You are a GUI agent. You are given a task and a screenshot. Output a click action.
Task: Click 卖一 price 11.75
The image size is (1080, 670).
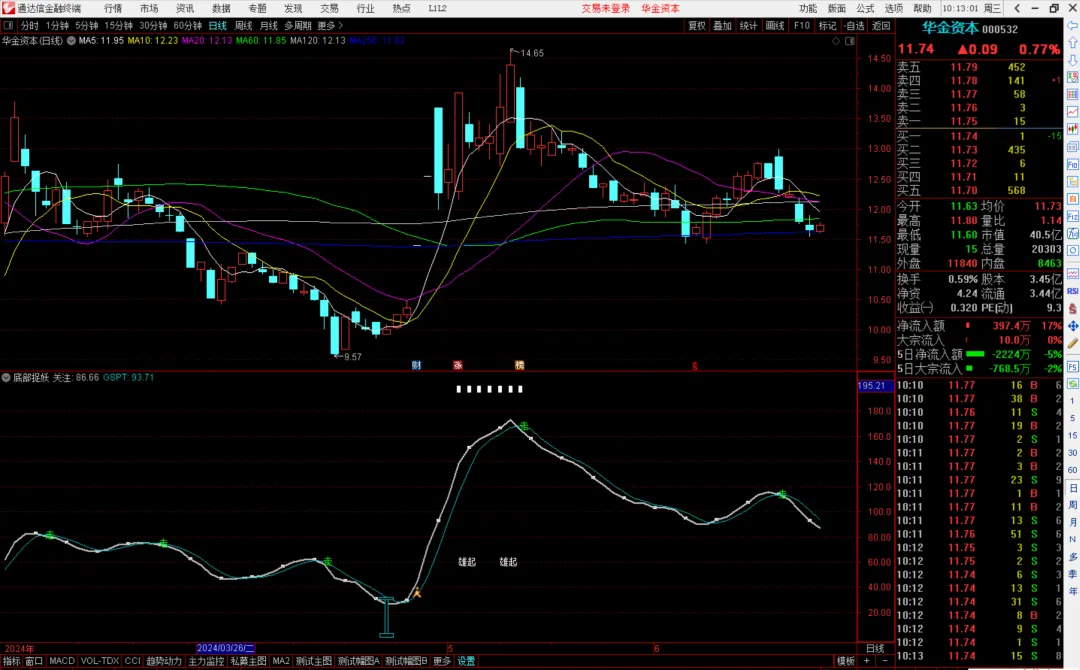pos(964,121)
